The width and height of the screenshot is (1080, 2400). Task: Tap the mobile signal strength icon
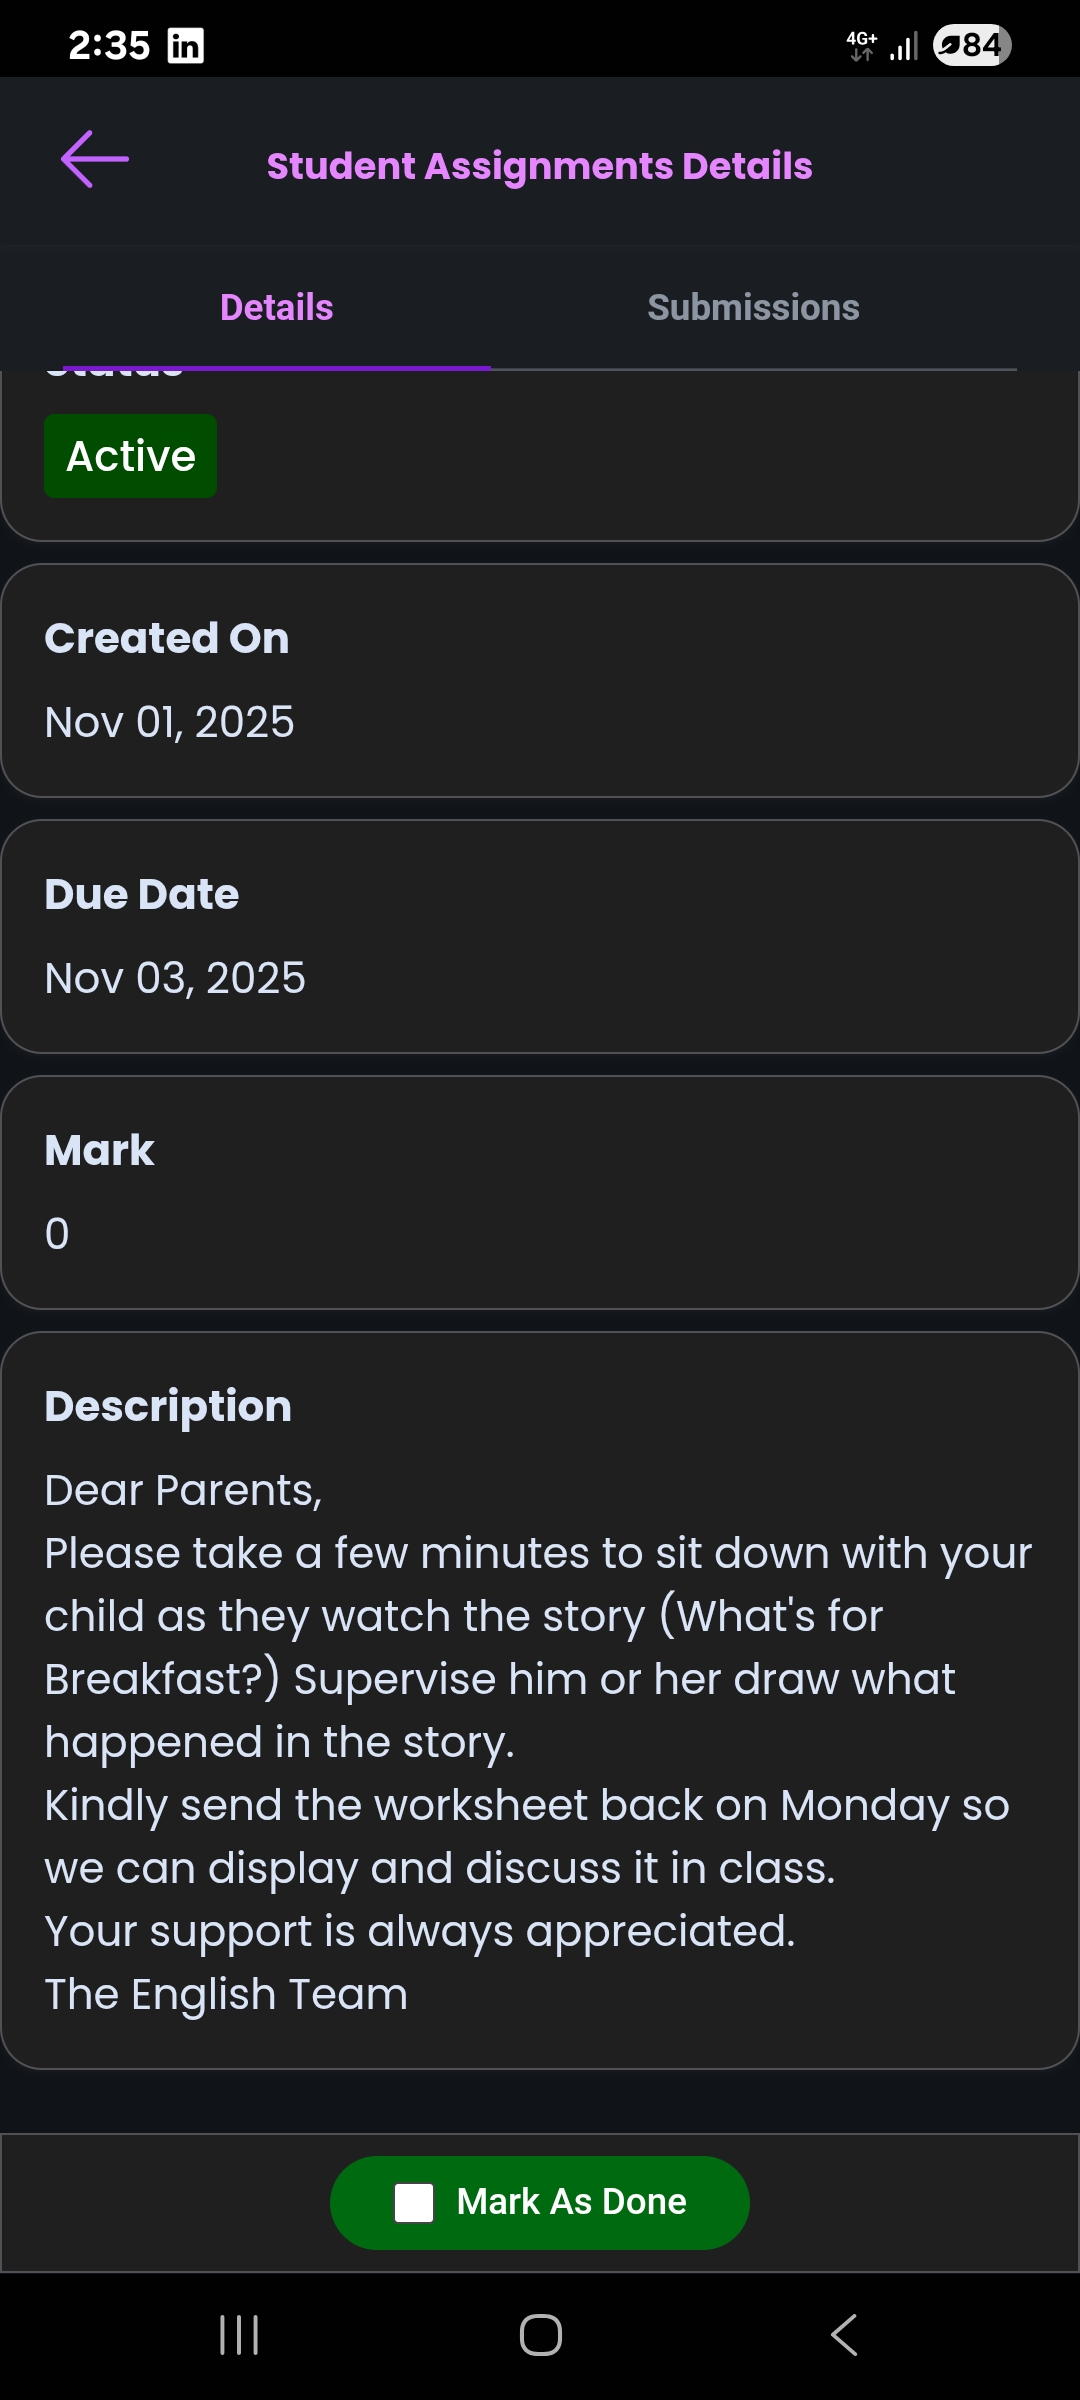pos(904,47)
